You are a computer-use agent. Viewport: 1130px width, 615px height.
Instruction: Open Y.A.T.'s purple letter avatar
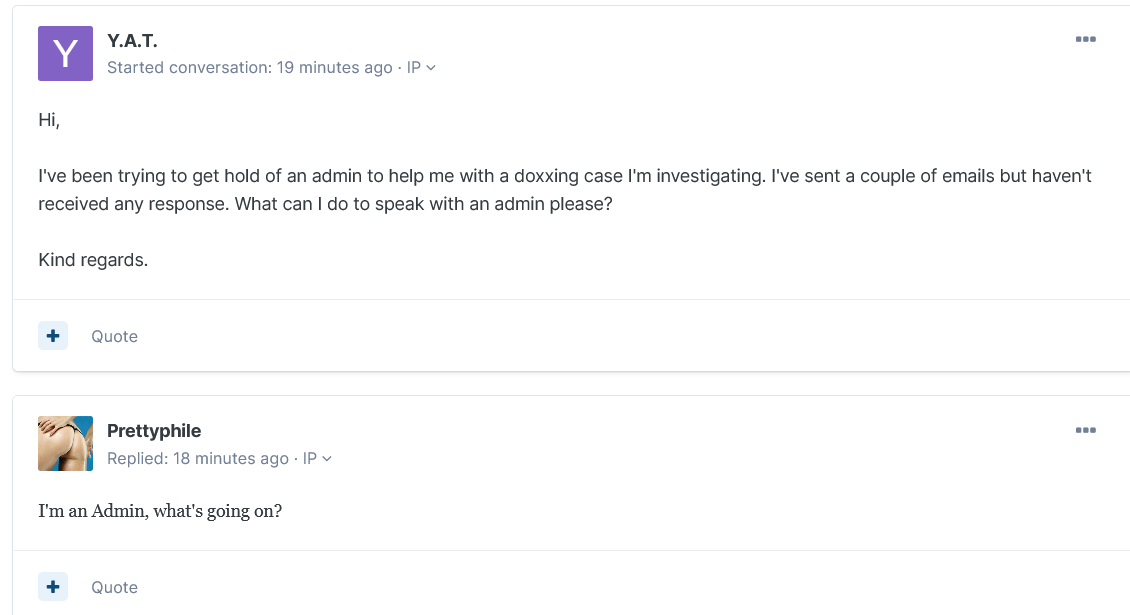coord(65,54)
